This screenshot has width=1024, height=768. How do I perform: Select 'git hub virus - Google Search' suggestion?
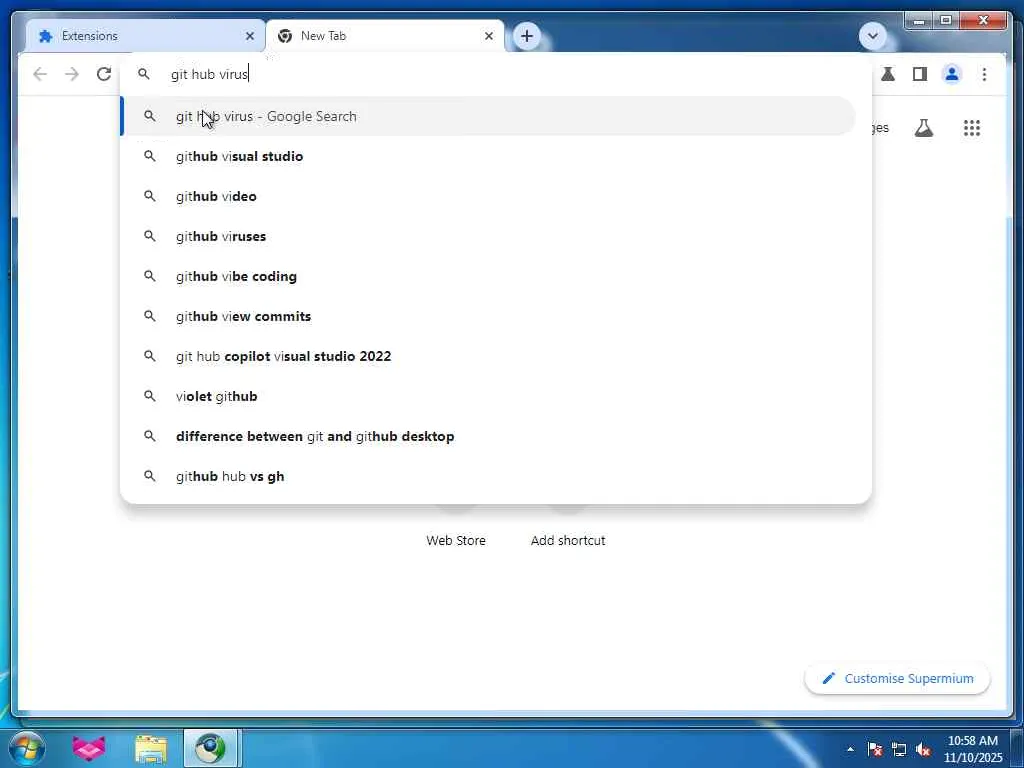pyautogui.click(x=488, y=116)
